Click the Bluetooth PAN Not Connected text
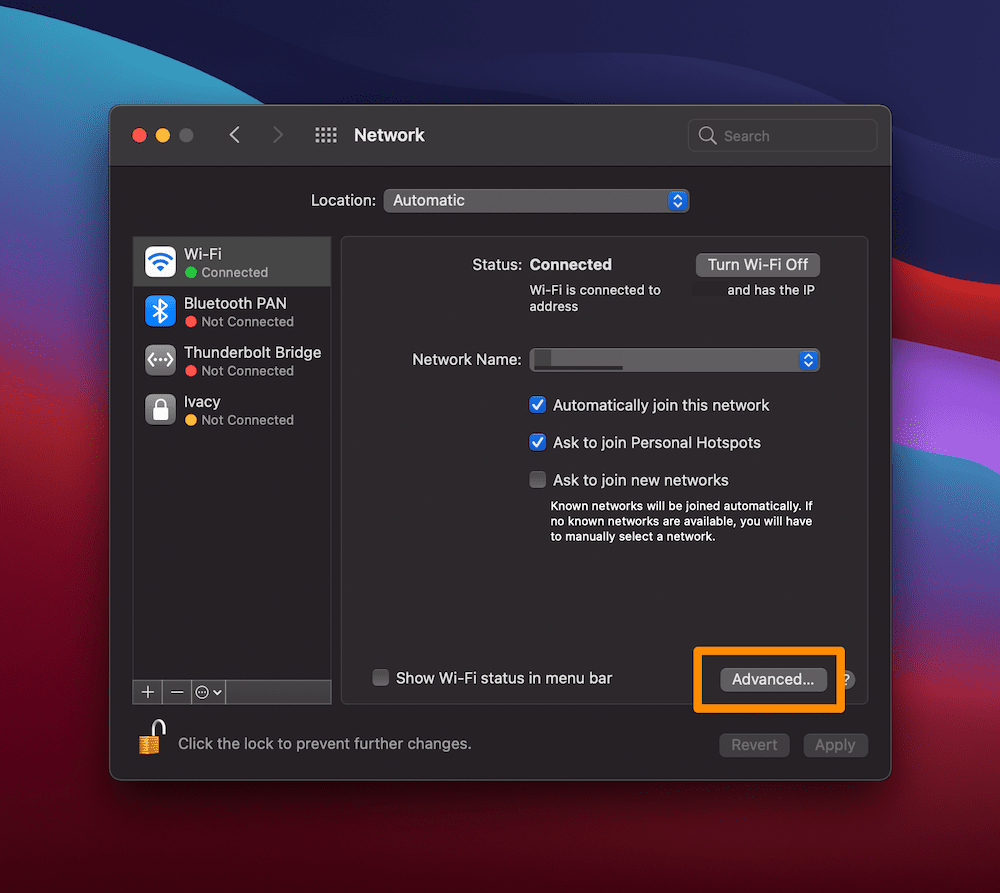The image size is (1000, 893). click(x=247, y=321)
